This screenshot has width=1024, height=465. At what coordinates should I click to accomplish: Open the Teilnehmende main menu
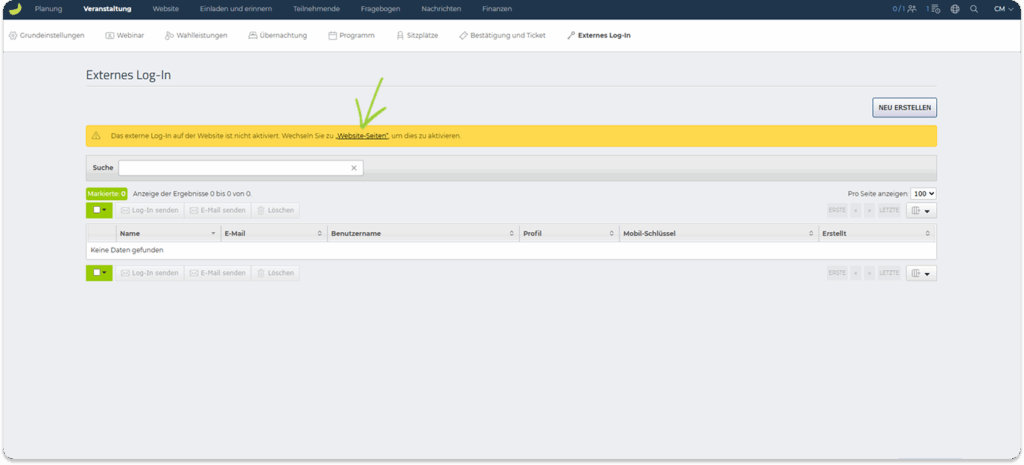tap(316, 9)
